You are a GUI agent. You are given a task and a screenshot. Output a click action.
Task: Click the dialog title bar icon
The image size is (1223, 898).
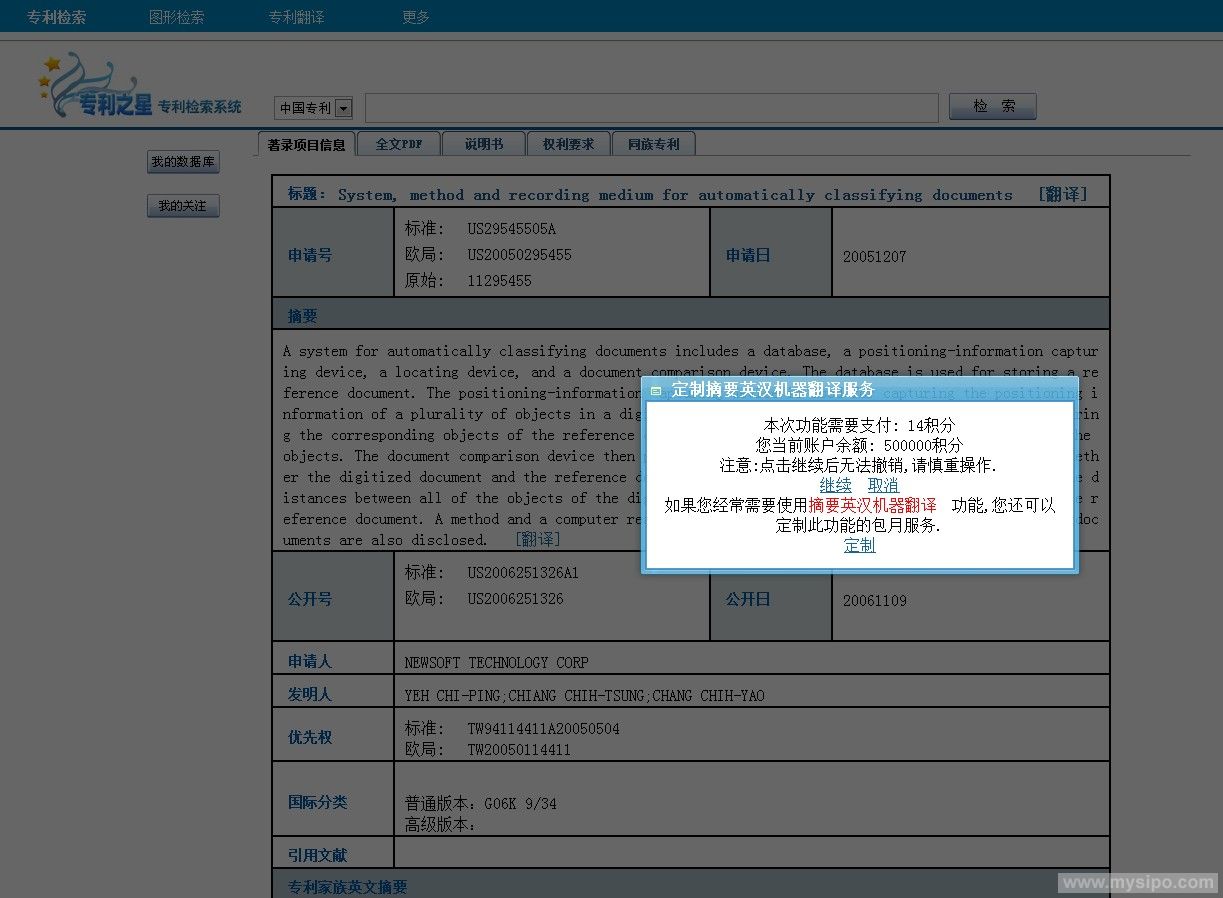[656, 391]
